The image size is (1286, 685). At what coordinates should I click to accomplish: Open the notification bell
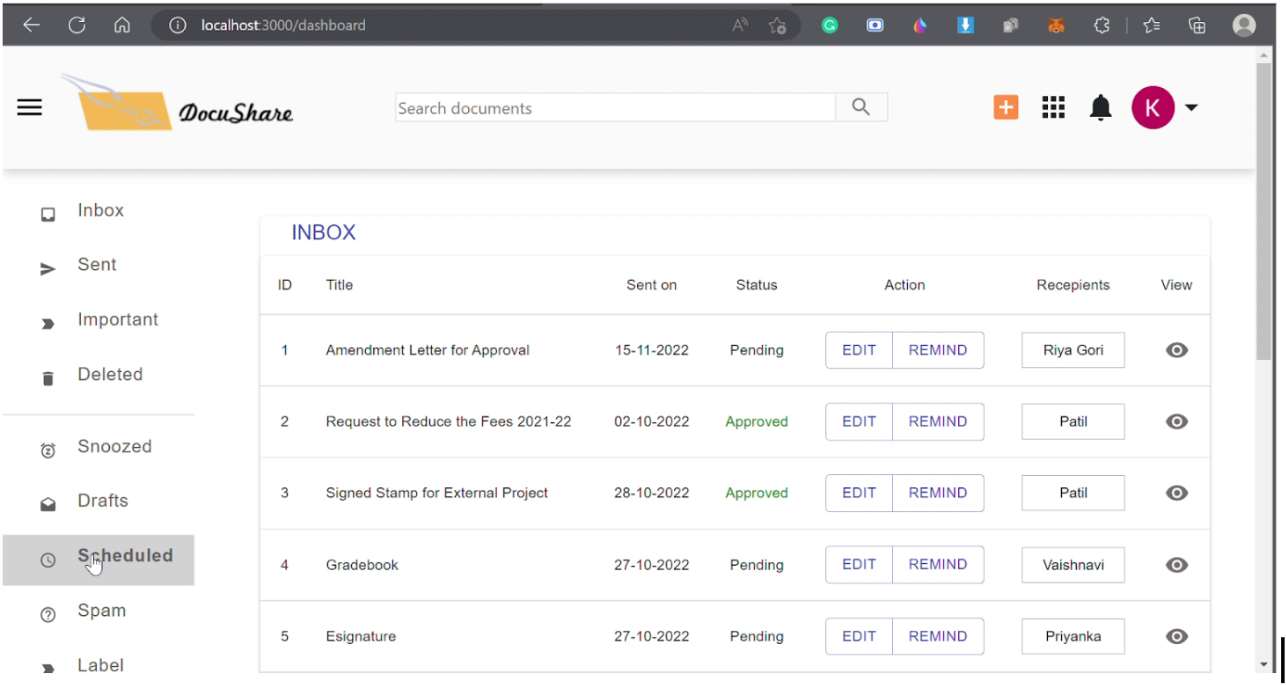(1100, 107)
